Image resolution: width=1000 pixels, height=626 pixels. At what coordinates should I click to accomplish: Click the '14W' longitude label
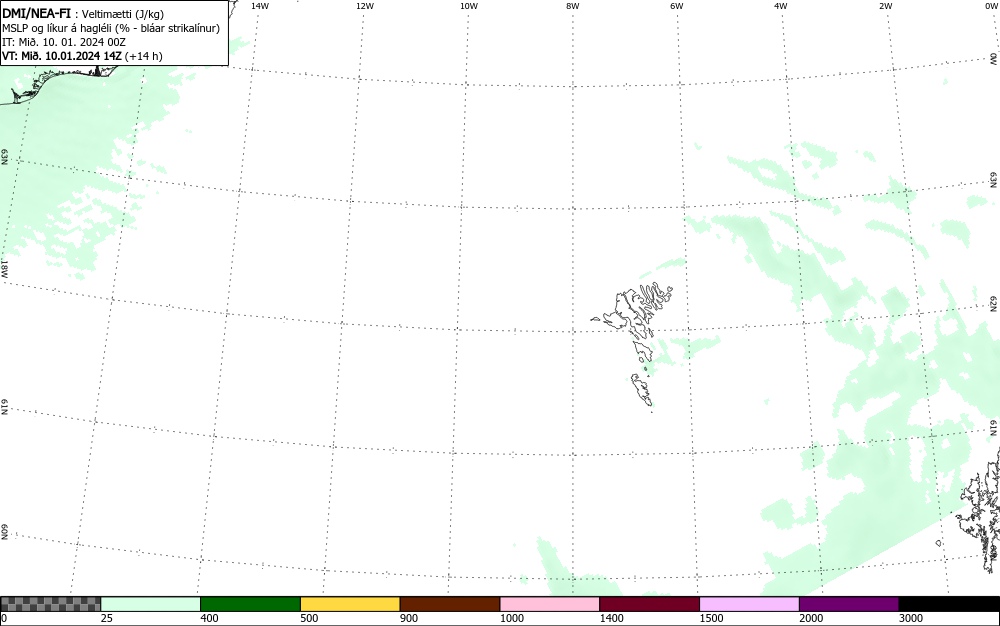(x=260, y=6)
